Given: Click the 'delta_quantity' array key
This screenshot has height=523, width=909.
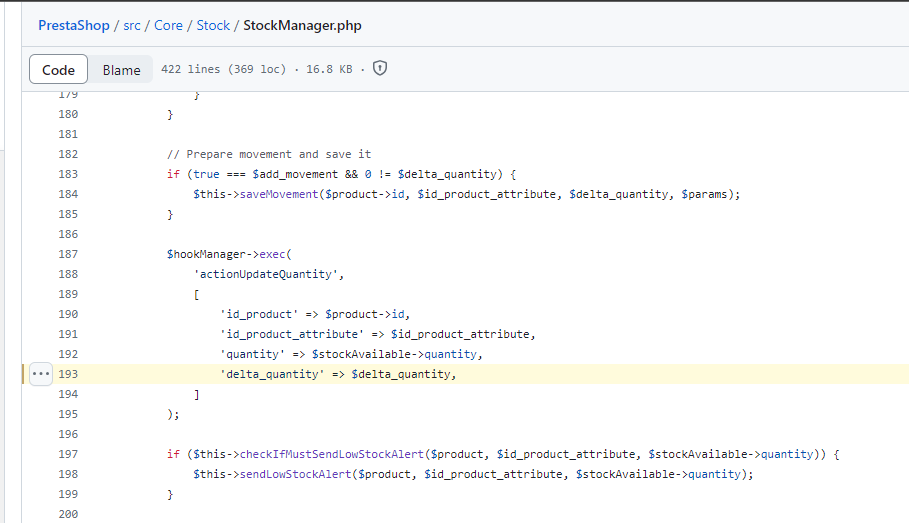Looking at the screenshot, I should pos(272,374).
